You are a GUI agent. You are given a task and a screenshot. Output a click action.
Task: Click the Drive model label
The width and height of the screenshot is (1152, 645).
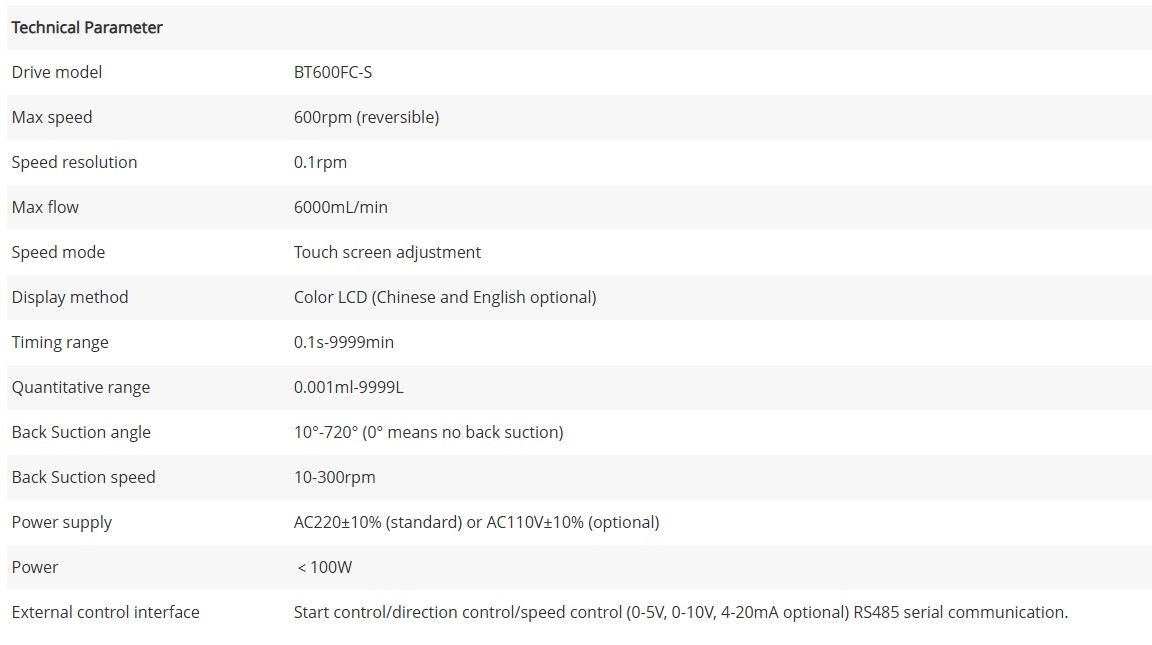pos(57,72)
